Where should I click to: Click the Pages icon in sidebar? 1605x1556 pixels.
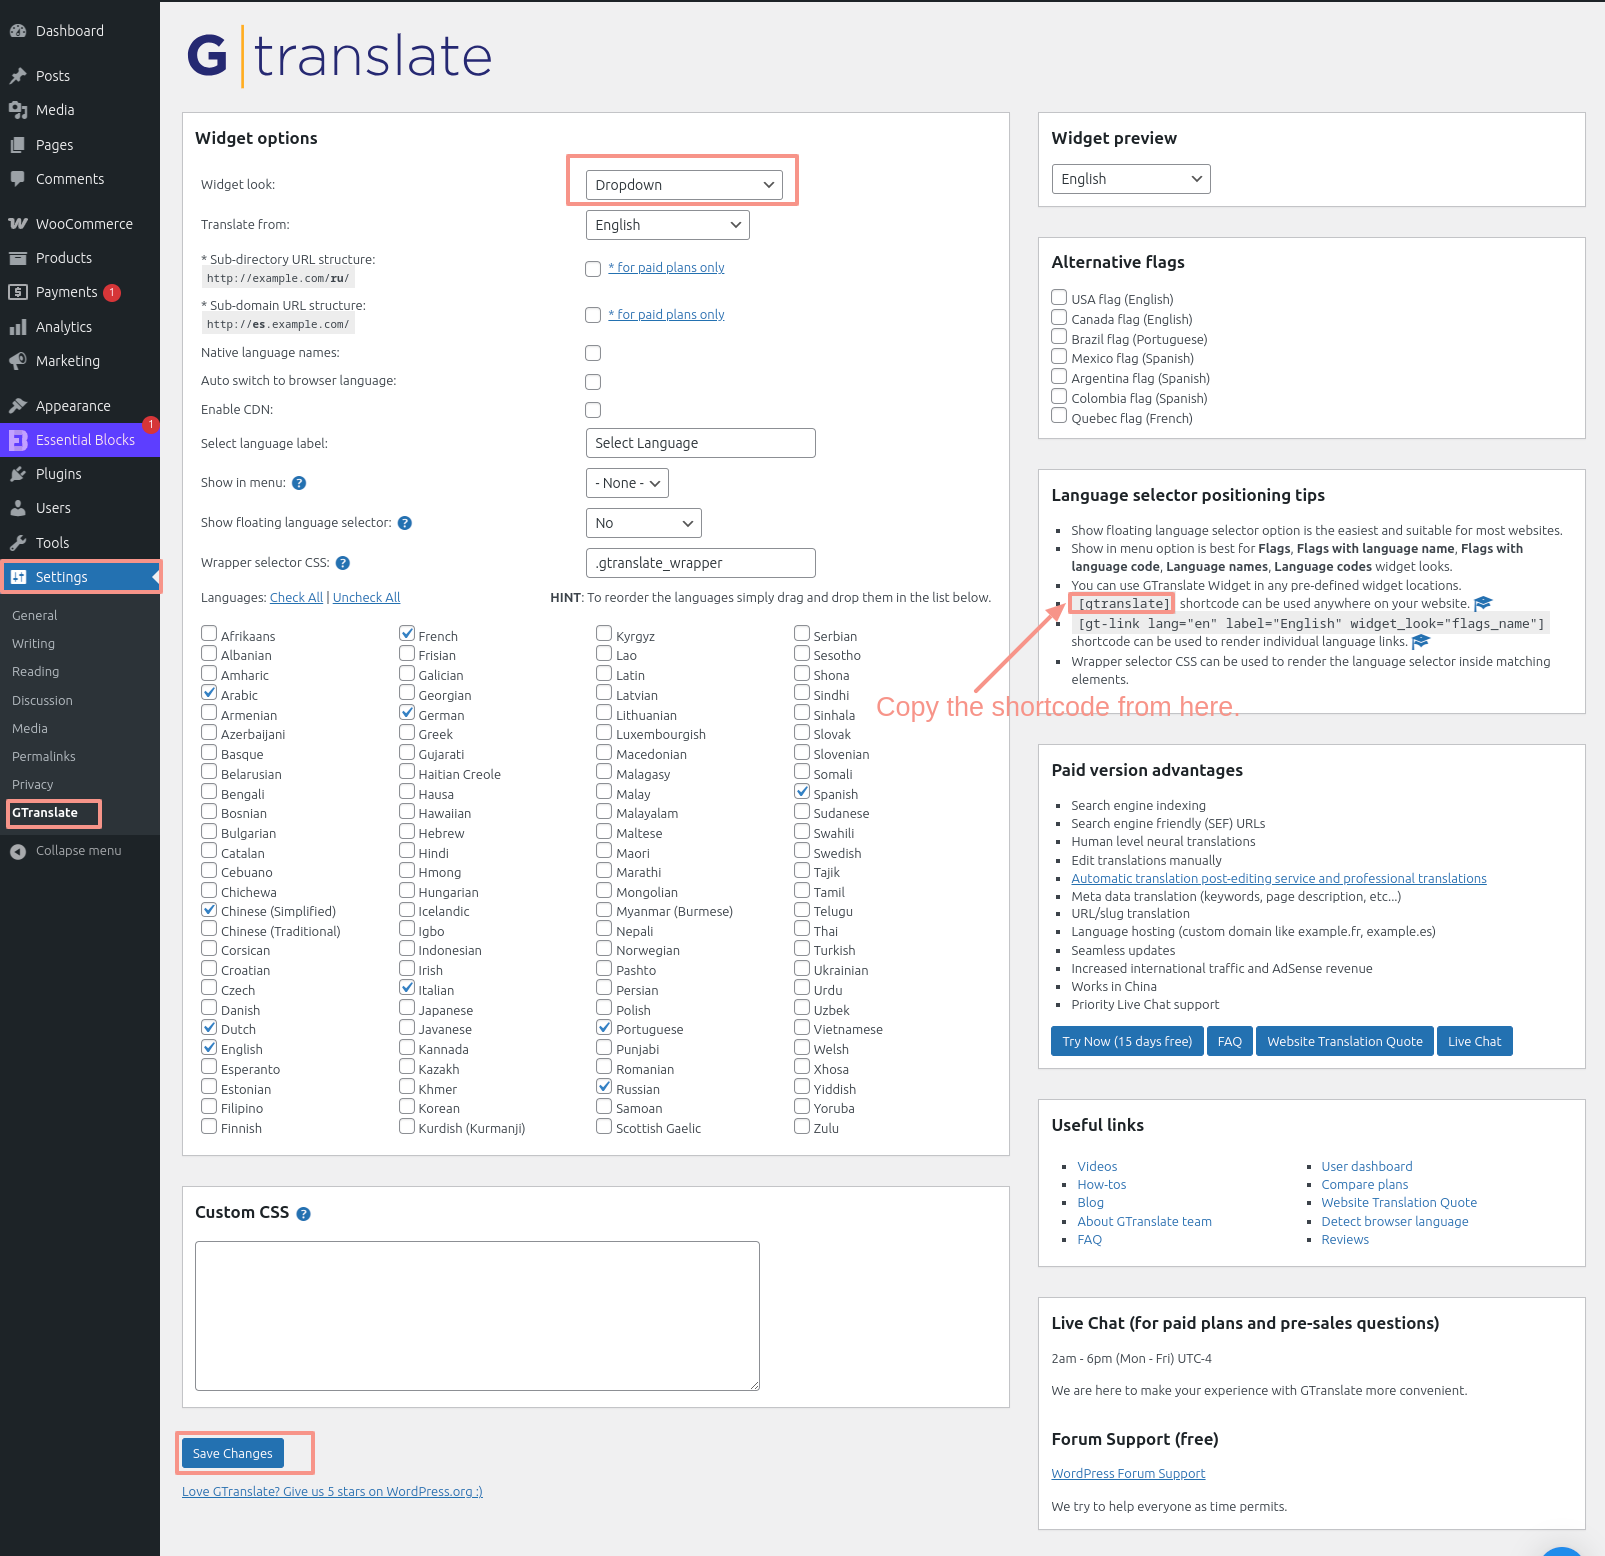(x=18, y=145)
